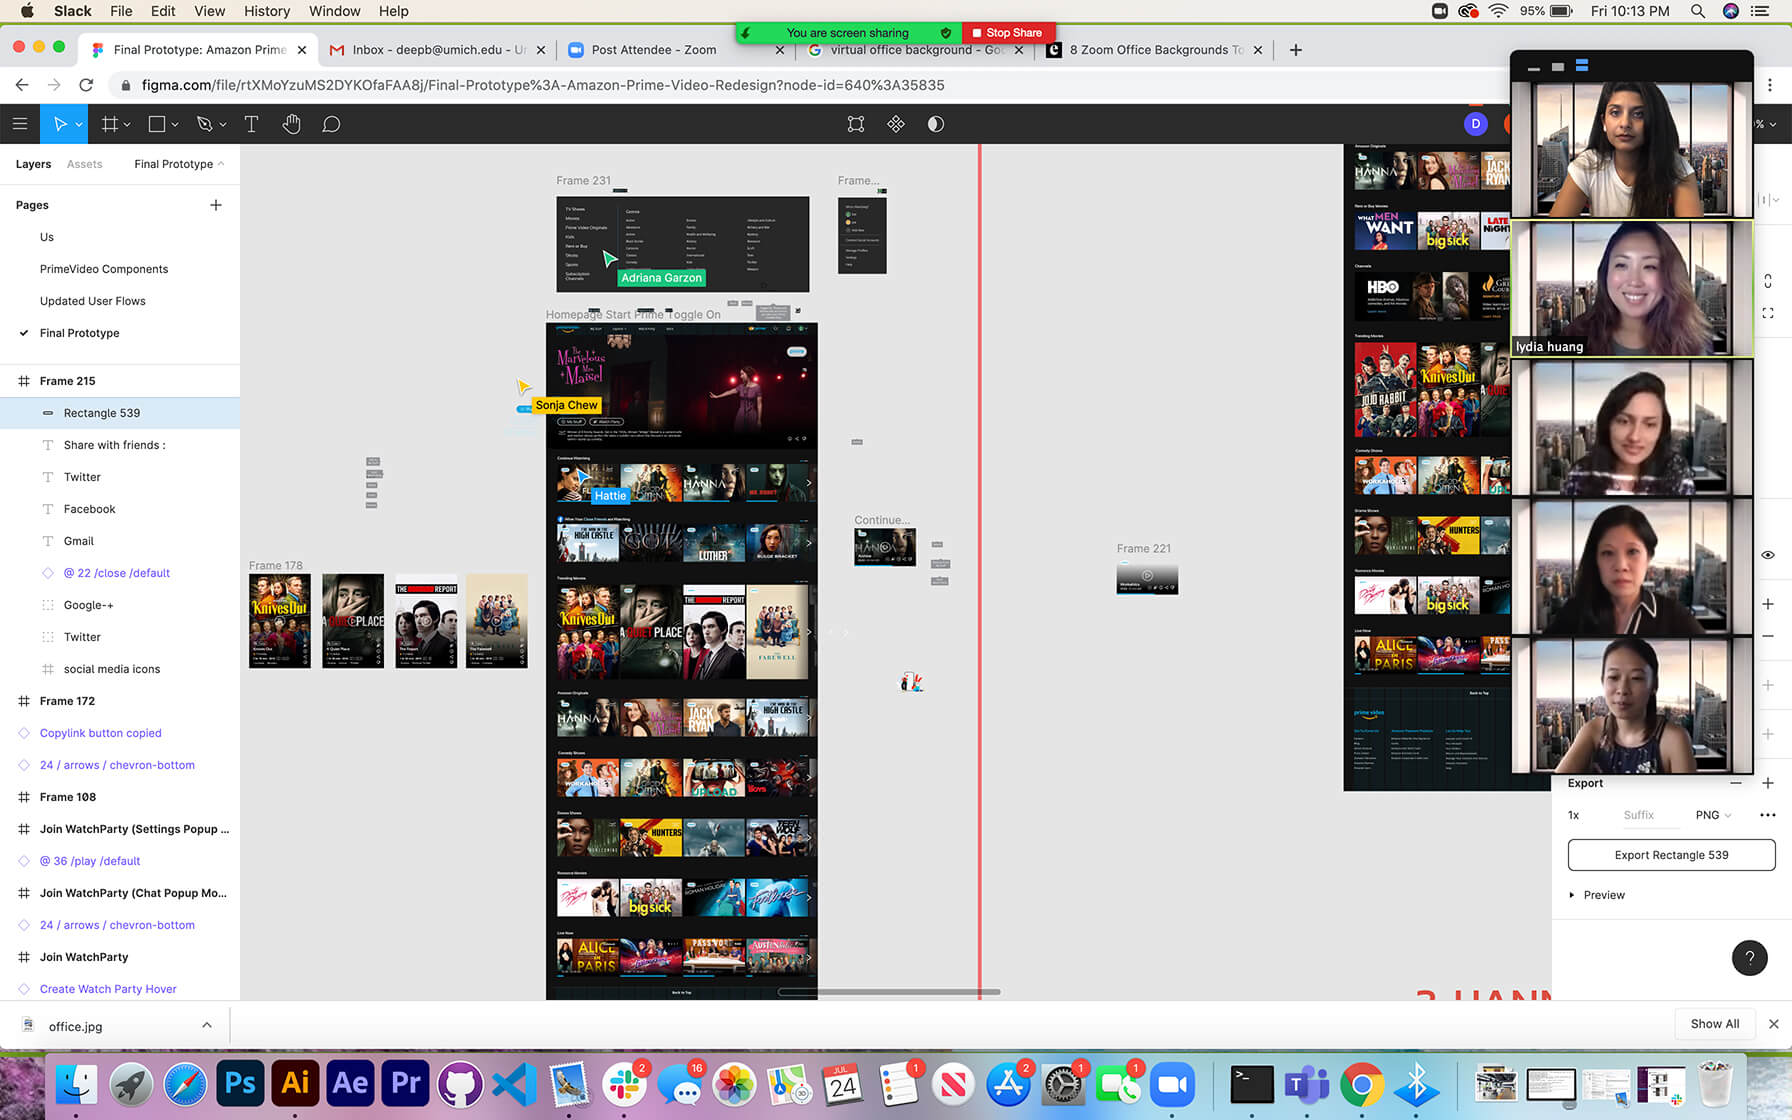Add another export setting with plus icon

(1768, 783)
